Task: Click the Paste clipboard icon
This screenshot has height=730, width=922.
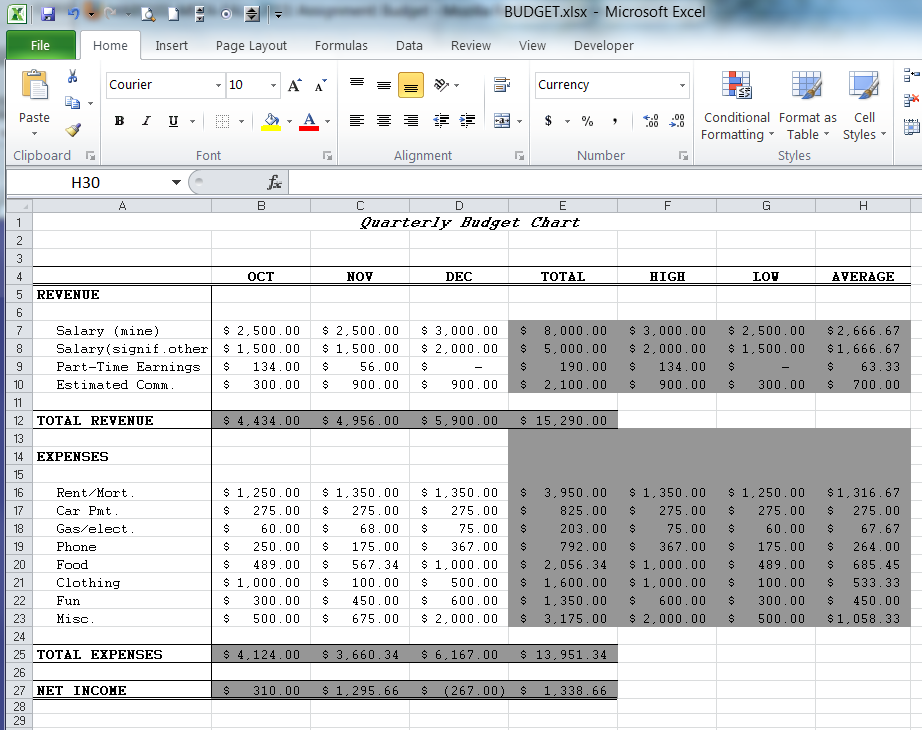Action: (35, 84)
